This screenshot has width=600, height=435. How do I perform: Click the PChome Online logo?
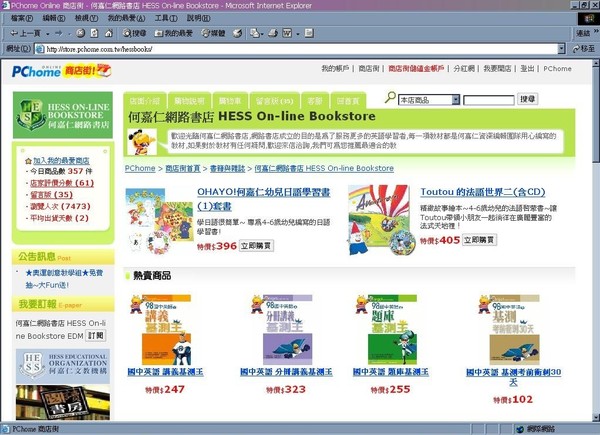coord(36,71)
